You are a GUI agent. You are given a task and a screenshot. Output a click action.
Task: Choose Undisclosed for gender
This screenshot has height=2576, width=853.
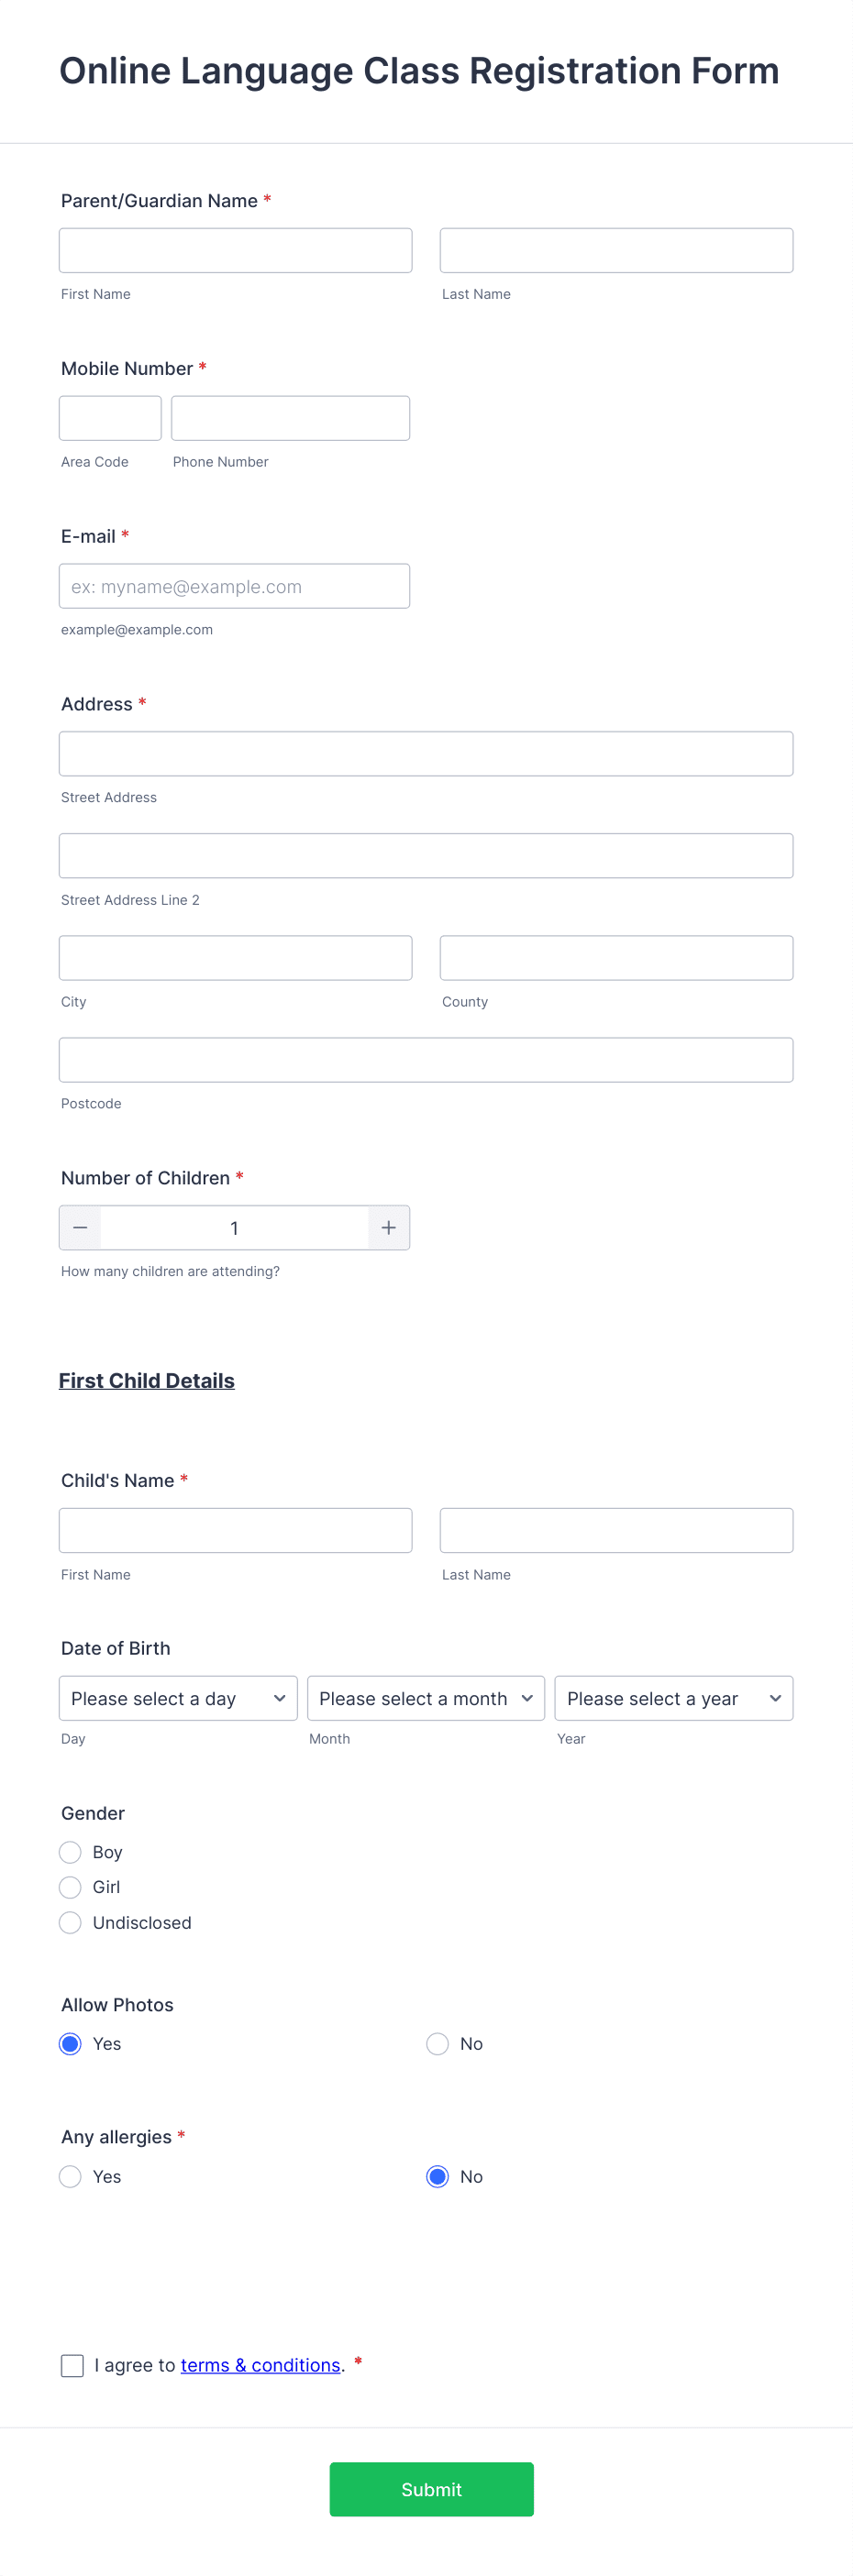tap(70, 1921)
